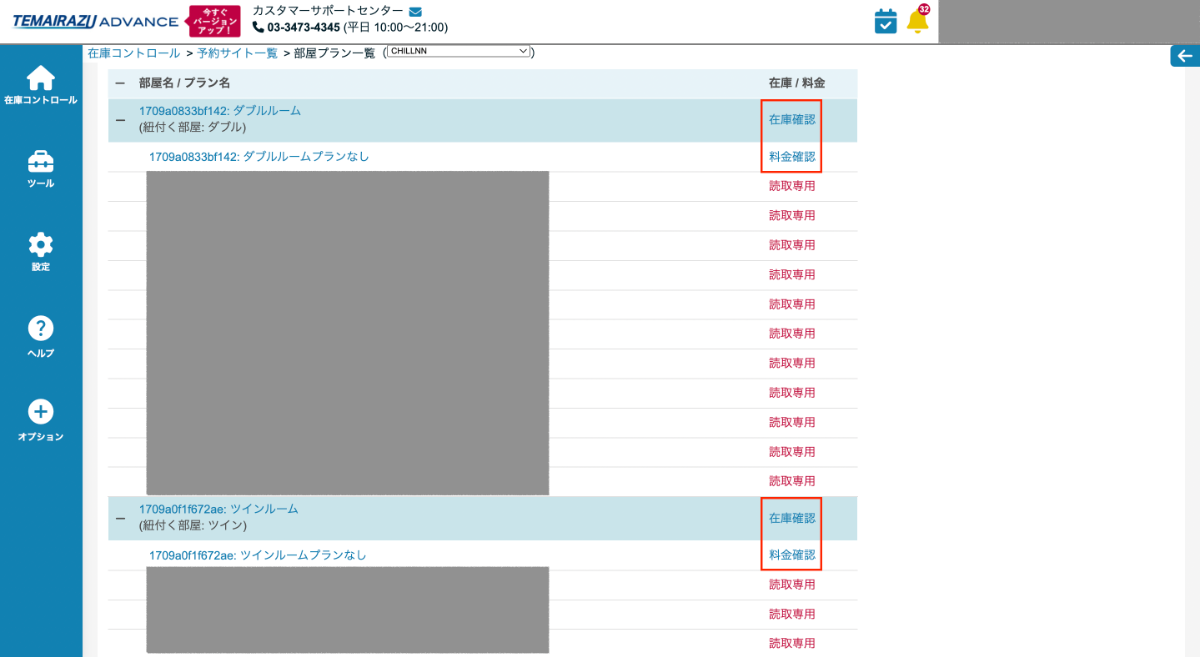
Task: Click 在庫確認 for ツインルーム
Action: tap(791, 518)
